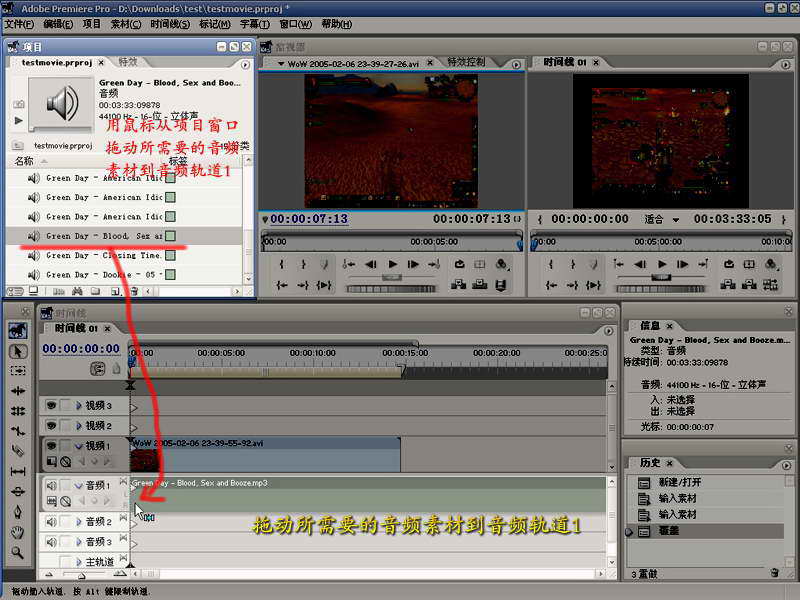Screen dimensions: 800x600
Task: Click the Snap icon below timeline timecode
Action: pos(97,368)
